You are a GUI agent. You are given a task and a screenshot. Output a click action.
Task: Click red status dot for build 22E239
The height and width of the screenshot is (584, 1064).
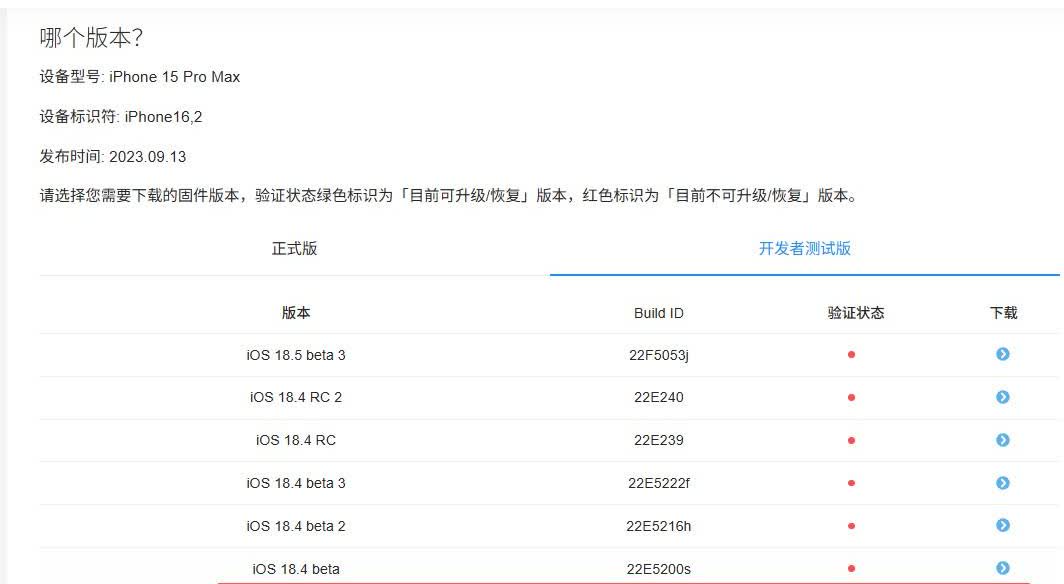tap(851, 440)
